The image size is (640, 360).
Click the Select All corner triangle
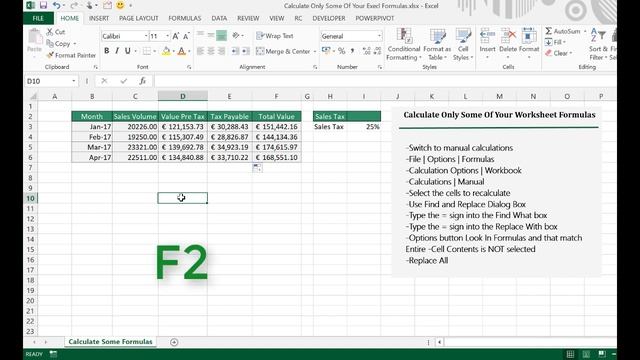tap(33, 96)
